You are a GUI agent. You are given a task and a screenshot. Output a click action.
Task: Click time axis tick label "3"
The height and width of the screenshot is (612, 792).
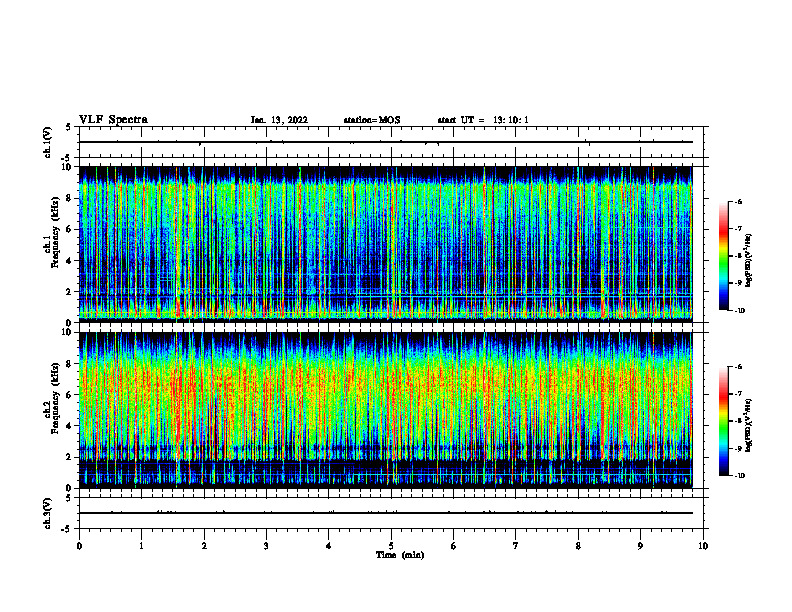(x=266, y=546)
